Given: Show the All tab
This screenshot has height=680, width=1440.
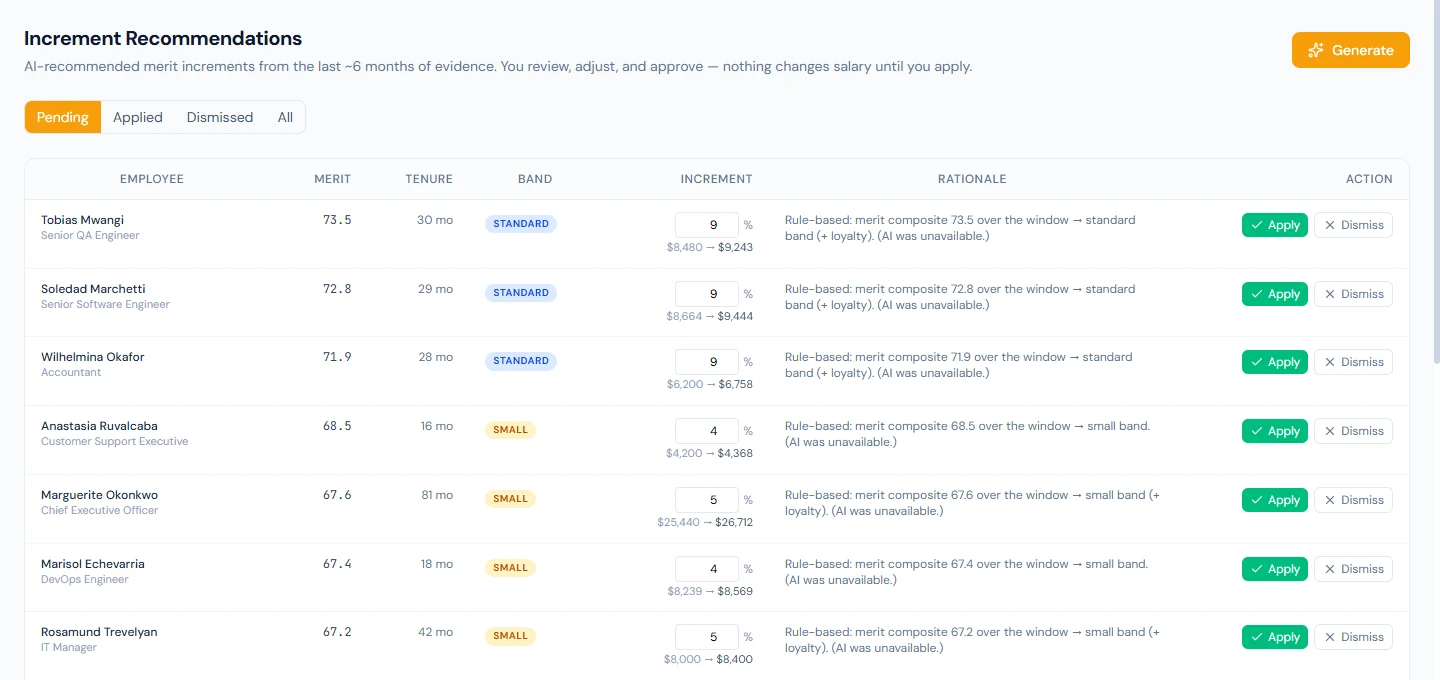Looking at the screenshot, I should 285,117.
